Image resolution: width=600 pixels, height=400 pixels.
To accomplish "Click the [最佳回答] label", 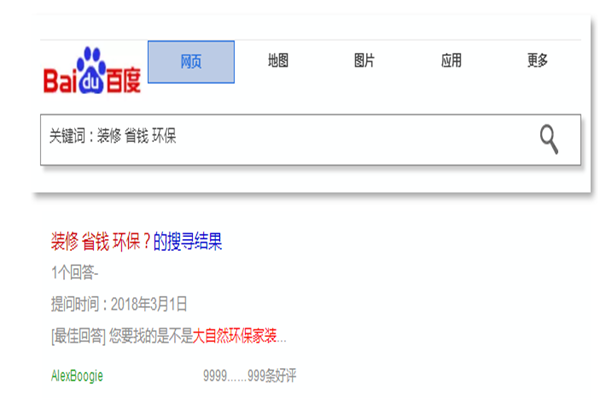I will [78, 334].
